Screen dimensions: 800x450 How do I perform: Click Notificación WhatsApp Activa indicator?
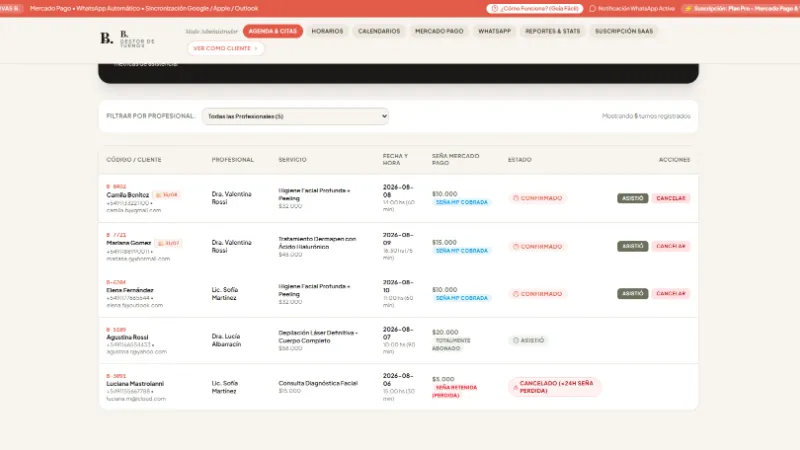click(x=632, y=9)
